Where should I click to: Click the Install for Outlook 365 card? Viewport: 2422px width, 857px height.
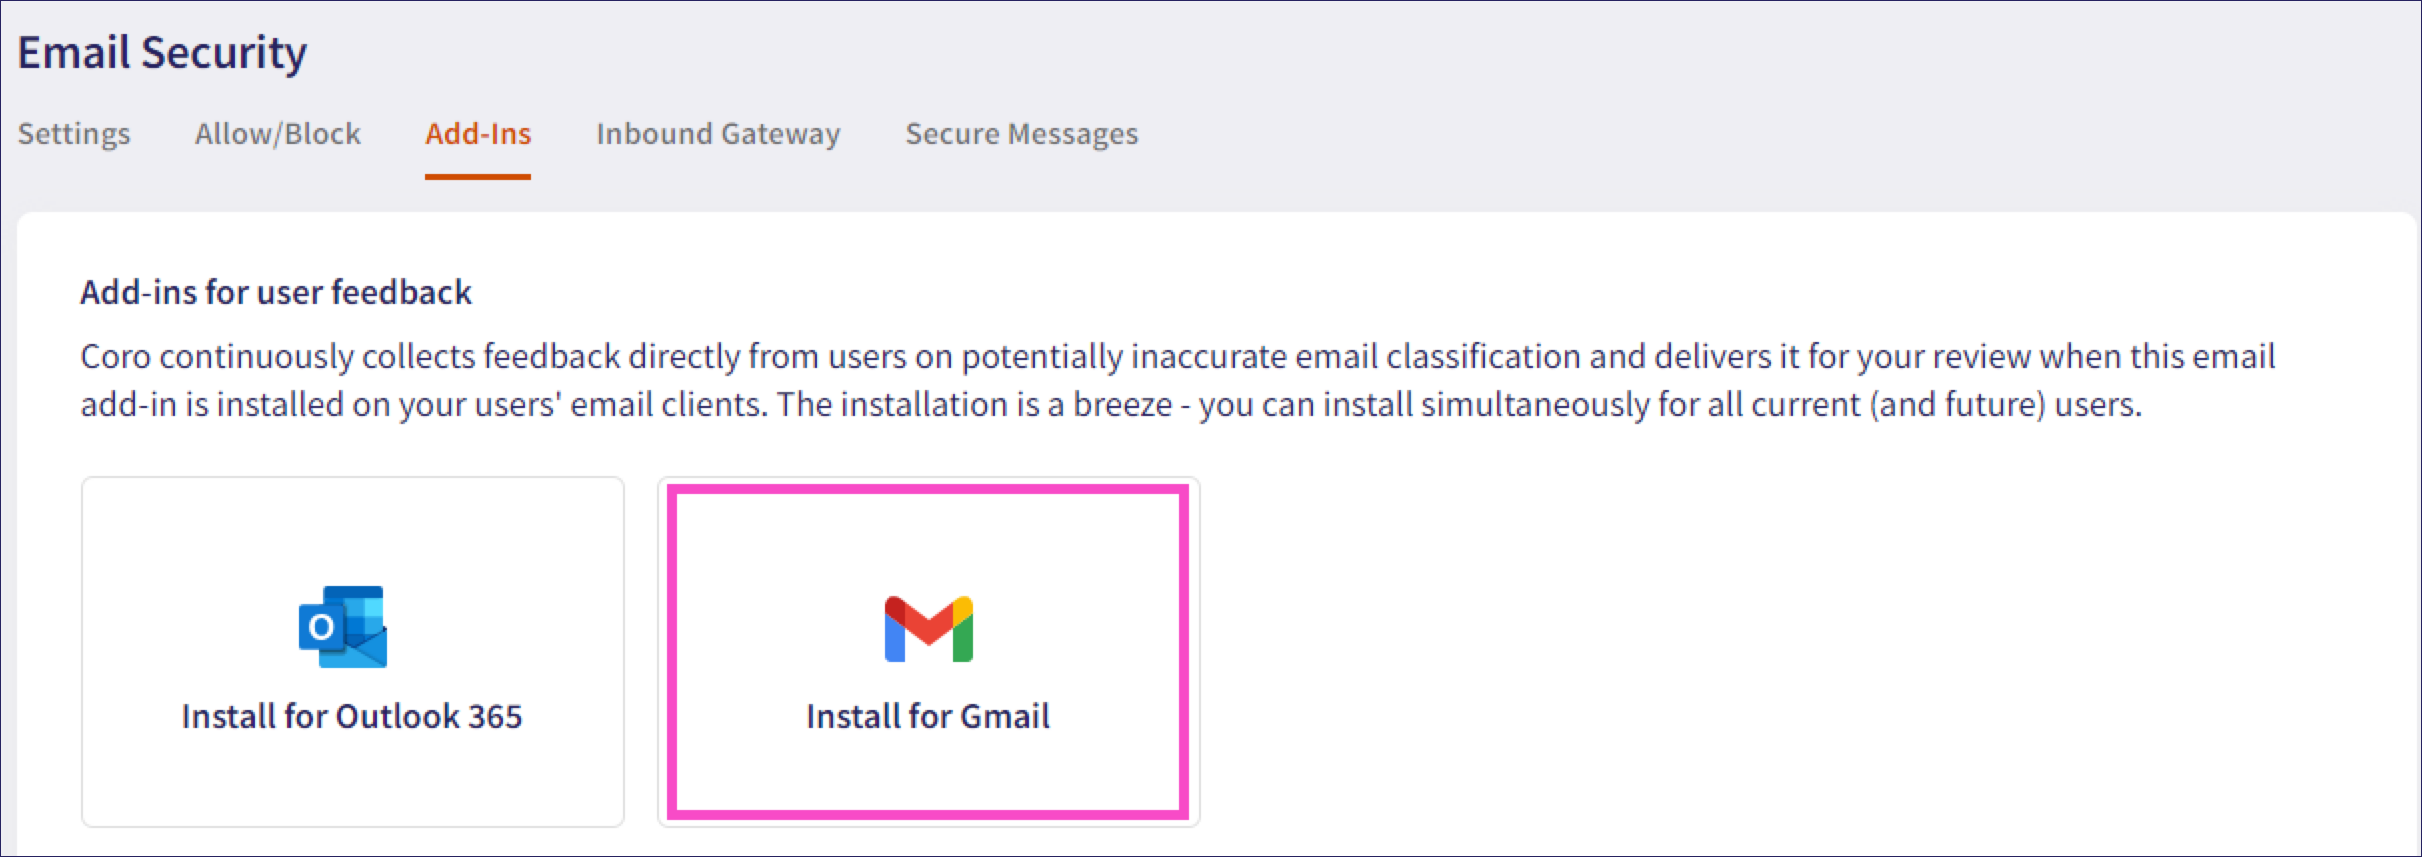[x=352, y=650]
